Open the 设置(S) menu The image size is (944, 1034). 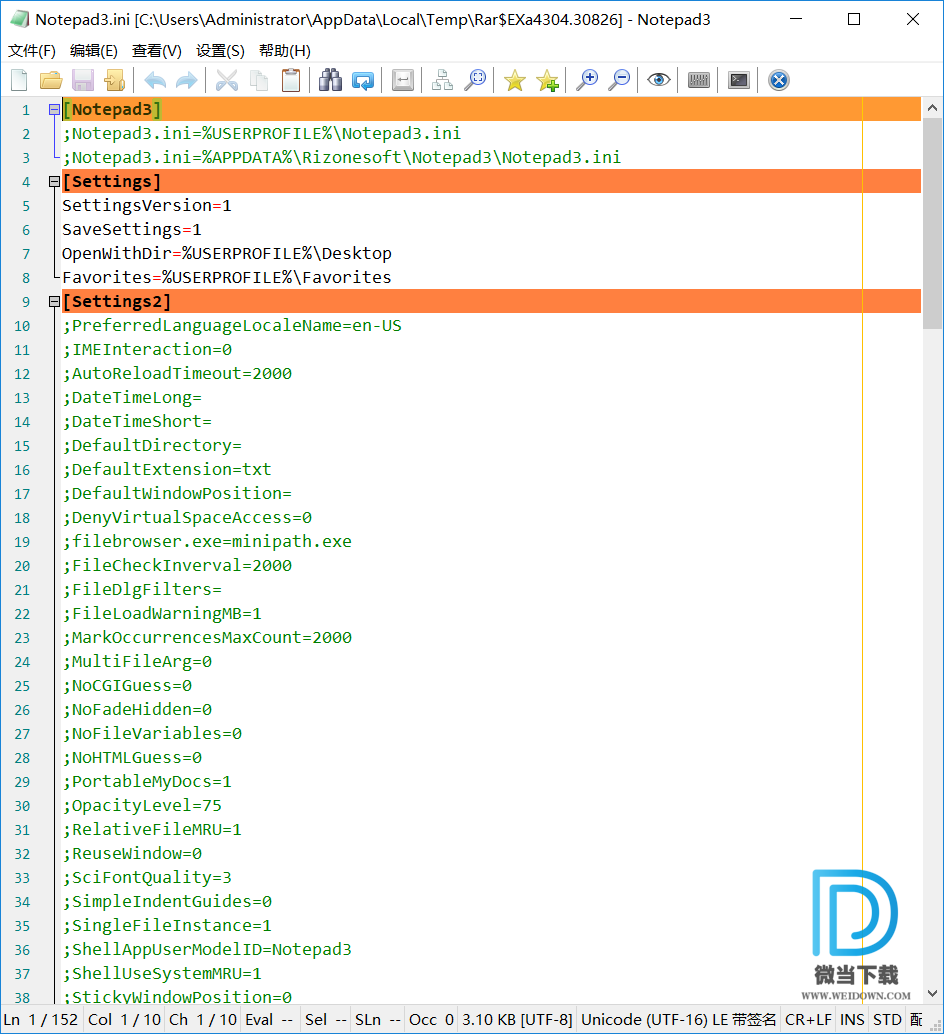tap(220, 51)
